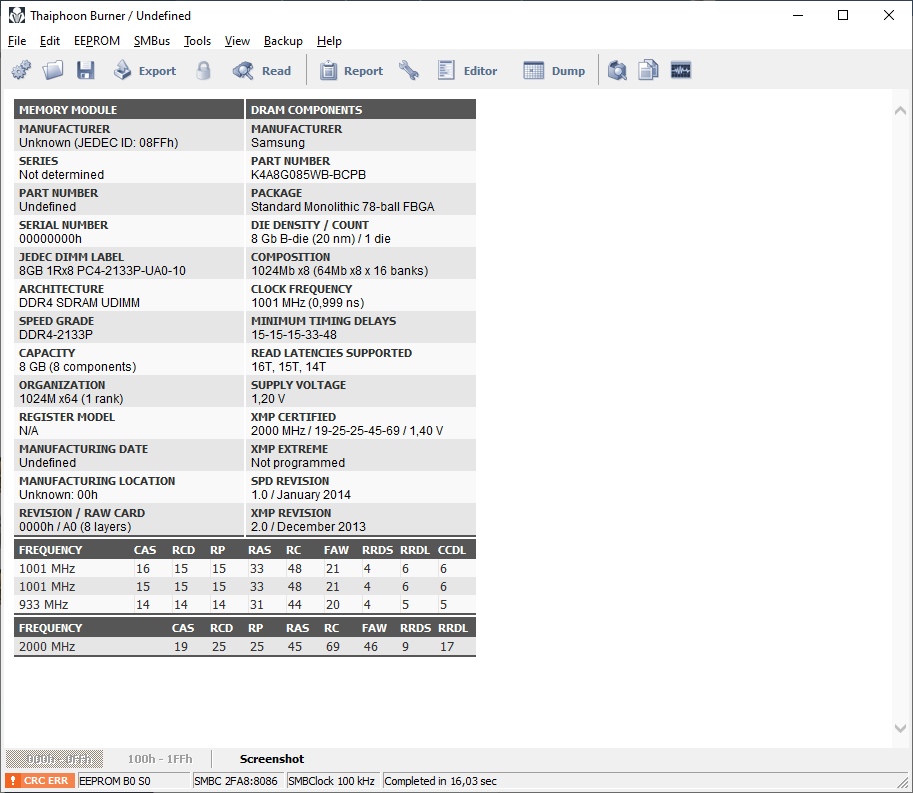This screenshot has height=793, width=913.
Task: Open the File menu
Action: 17,41
